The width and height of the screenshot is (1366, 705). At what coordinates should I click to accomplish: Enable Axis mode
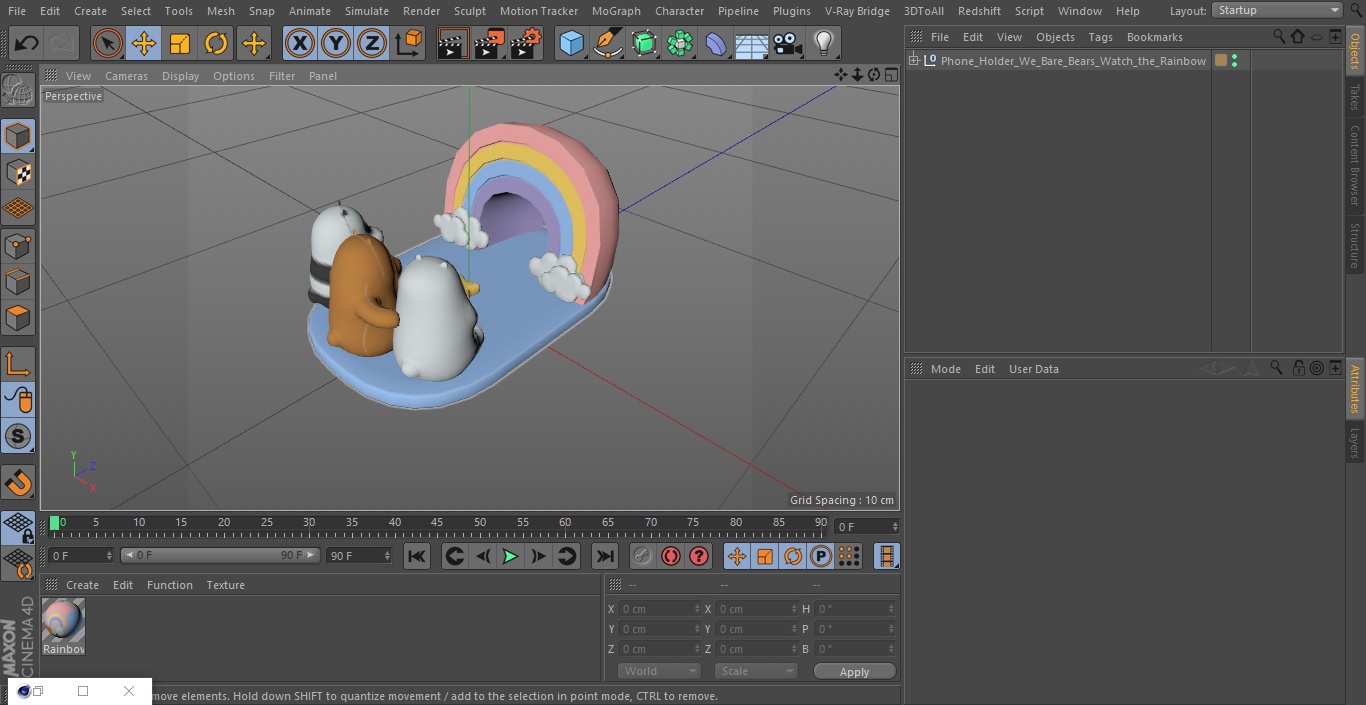[18, 364]
